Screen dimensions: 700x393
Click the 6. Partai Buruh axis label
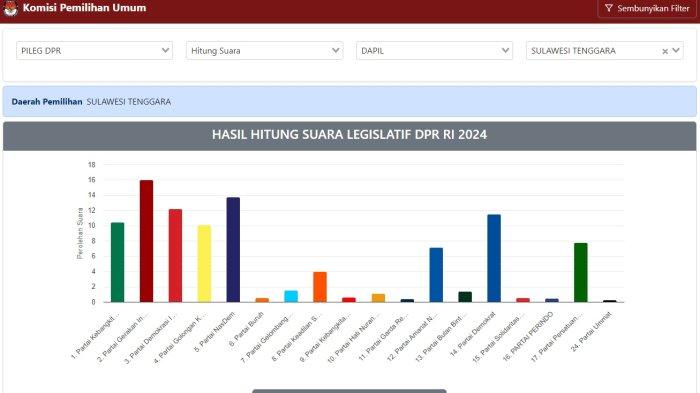(246, 330)
